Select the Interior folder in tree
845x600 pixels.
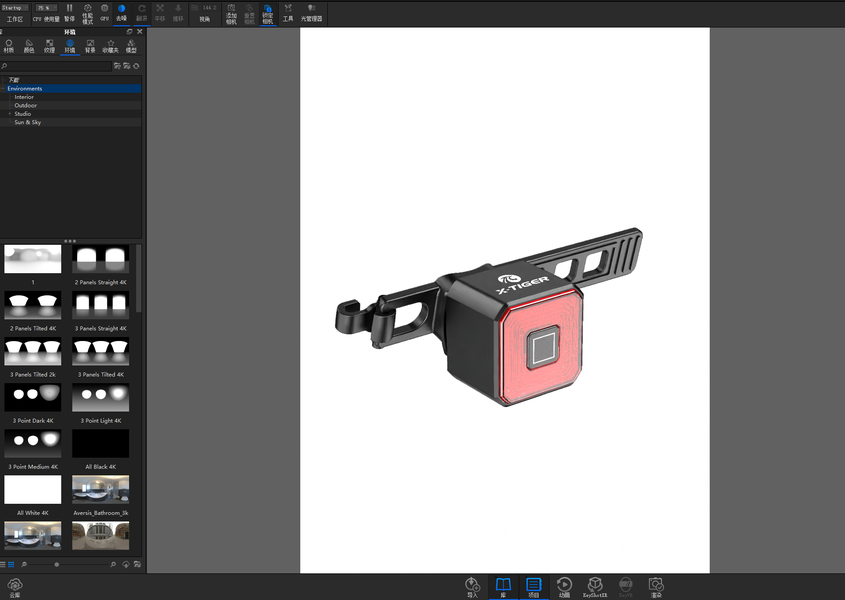[x=24, y=97]
